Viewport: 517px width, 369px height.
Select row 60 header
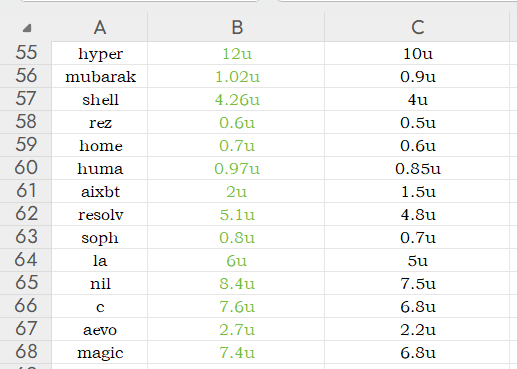tap(26, 168)
